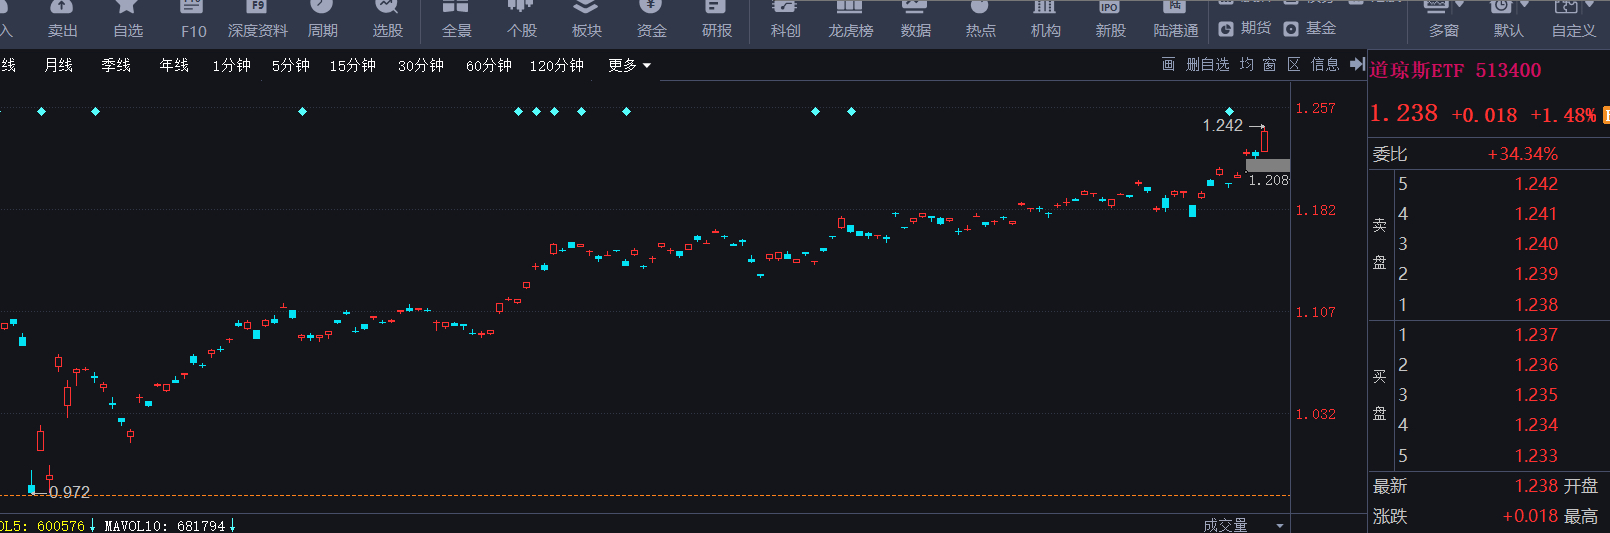This screenshot has width=1610, height=533.
Task: Click the 删自选 remove-from-watchlist button
Action: 1207,64
